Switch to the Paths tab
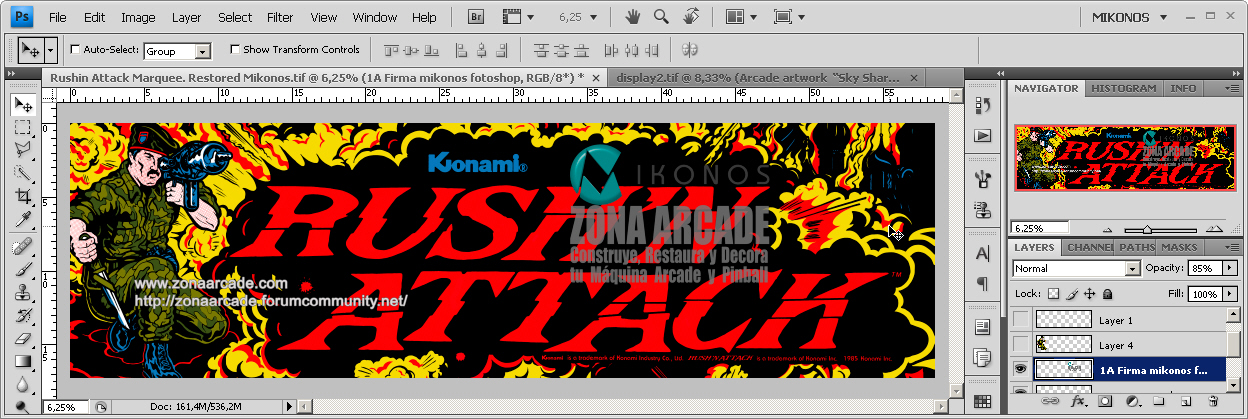Screen dimensions: 1248x419 (x=1135, y=247)
